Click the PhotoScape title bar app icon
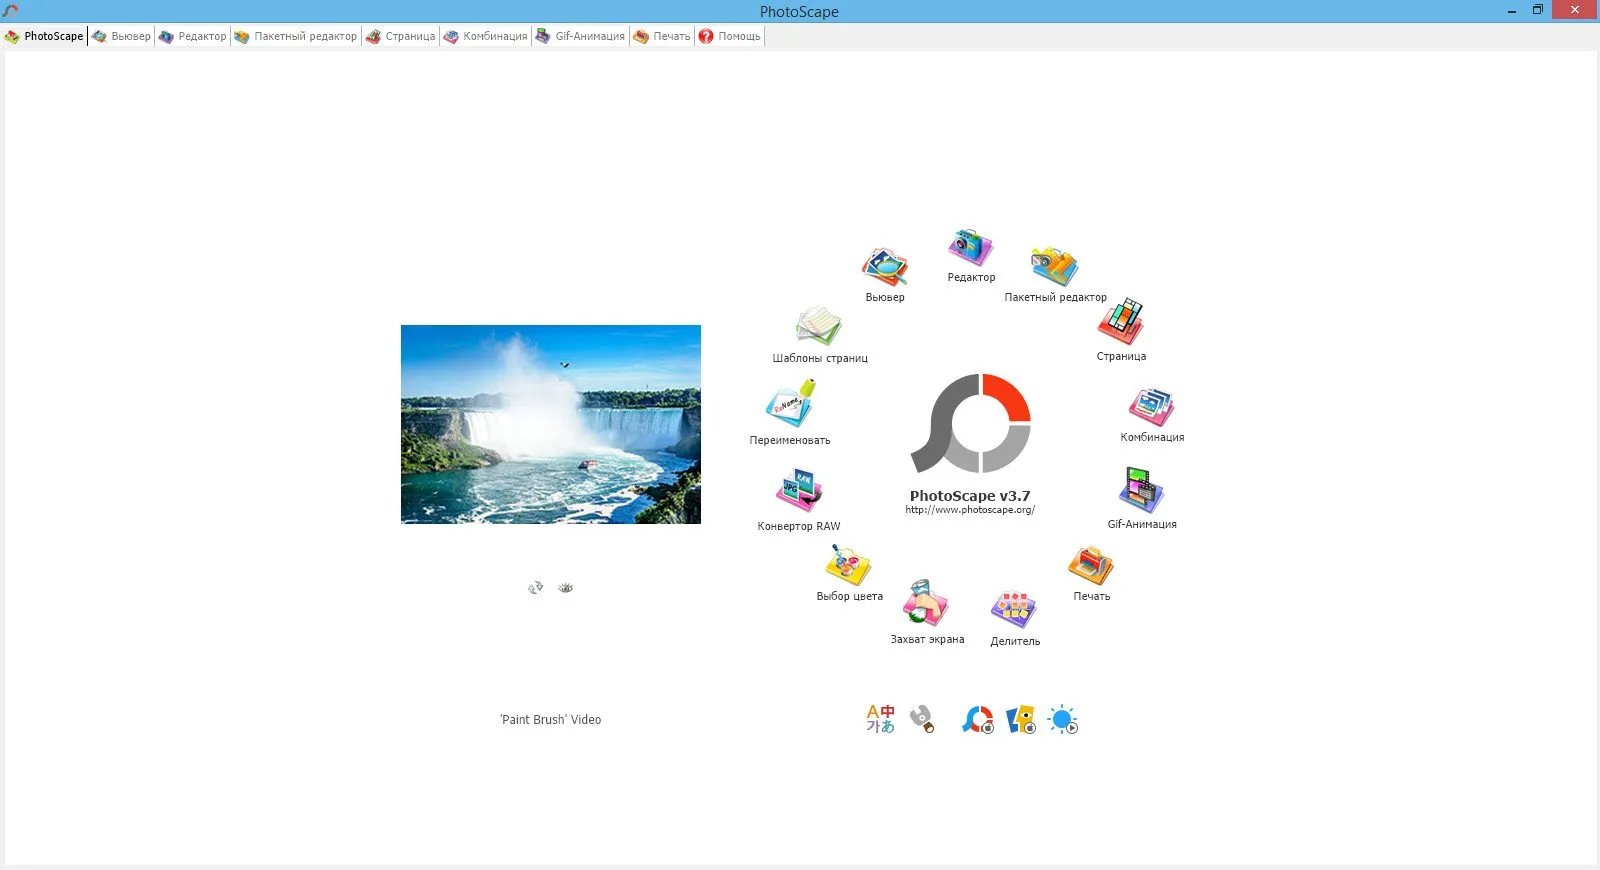The image size is (1600, 870). pyautogui.click(x=11, y=11)
